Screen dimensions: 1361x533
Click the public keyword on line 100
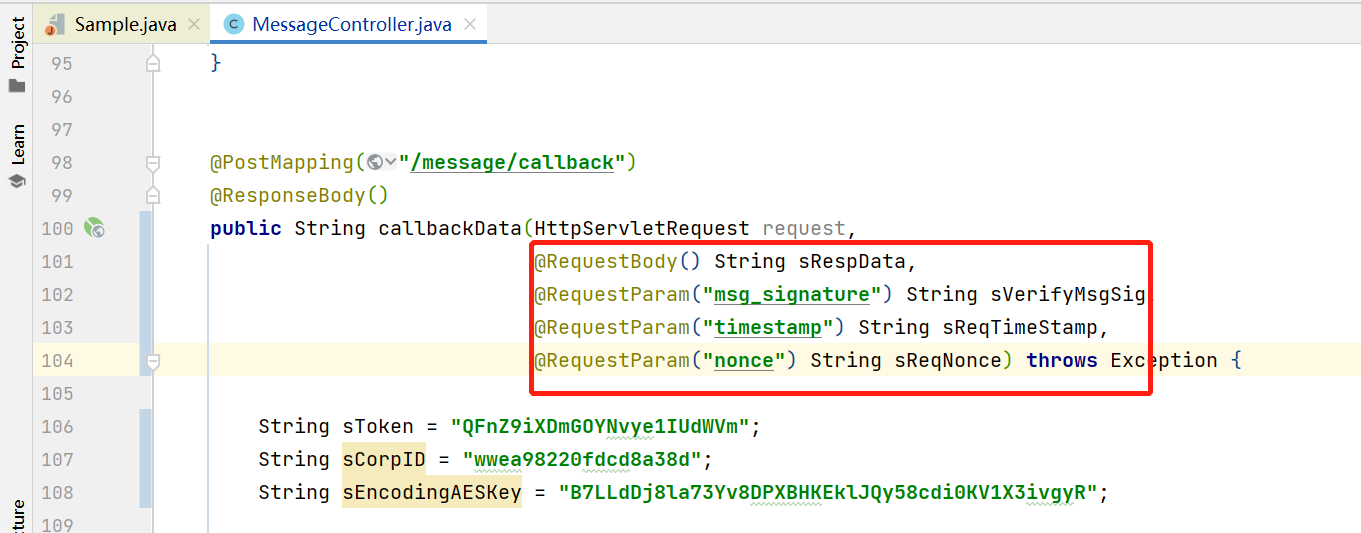[x=246, y=228]
